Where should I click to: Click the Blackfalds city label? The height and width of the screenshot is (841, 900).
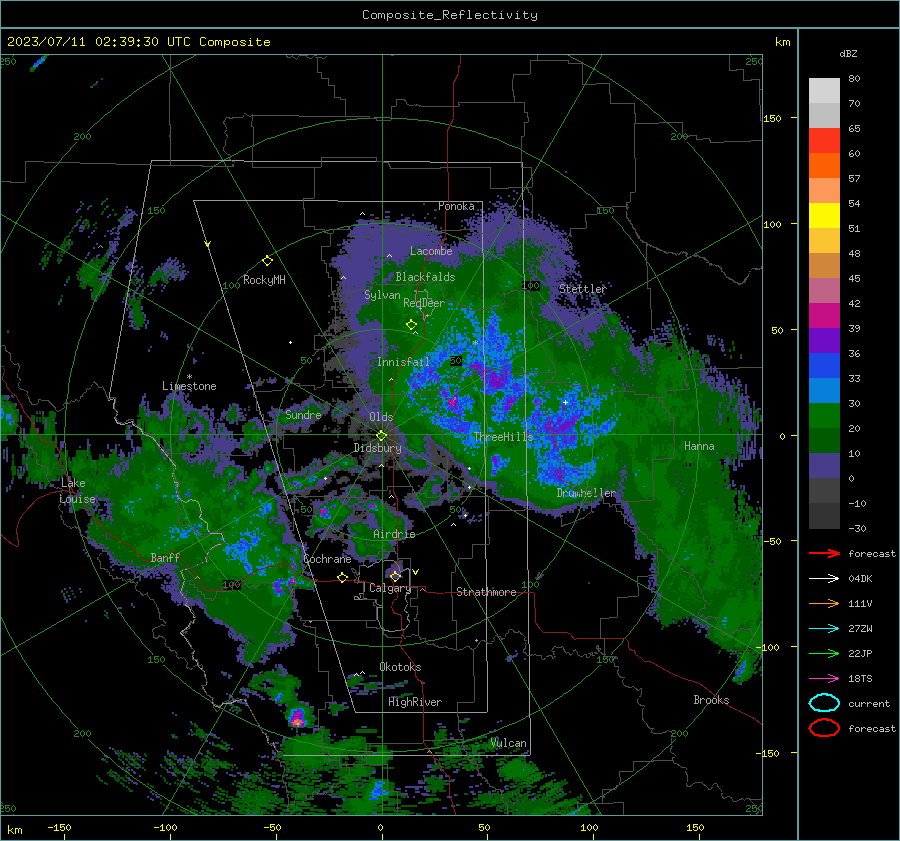[x=425, y=277]
